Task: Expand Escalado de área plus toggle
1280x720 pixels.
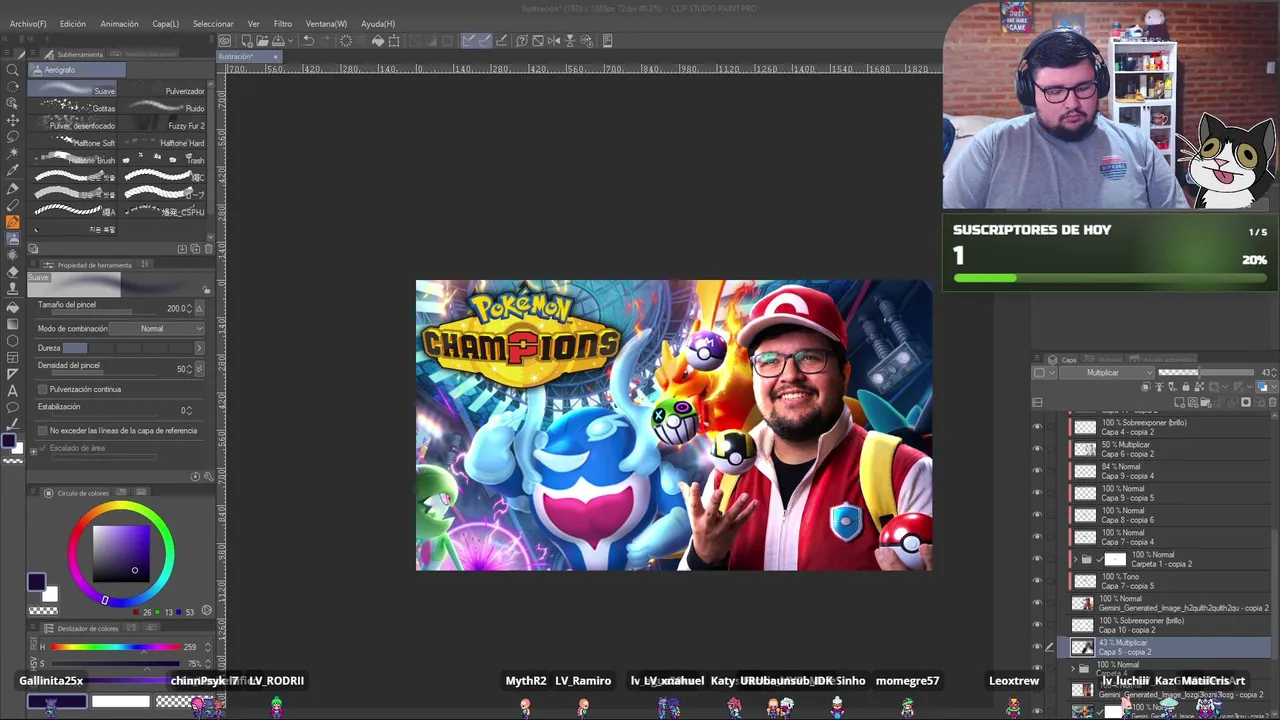Action: [33, 451]
